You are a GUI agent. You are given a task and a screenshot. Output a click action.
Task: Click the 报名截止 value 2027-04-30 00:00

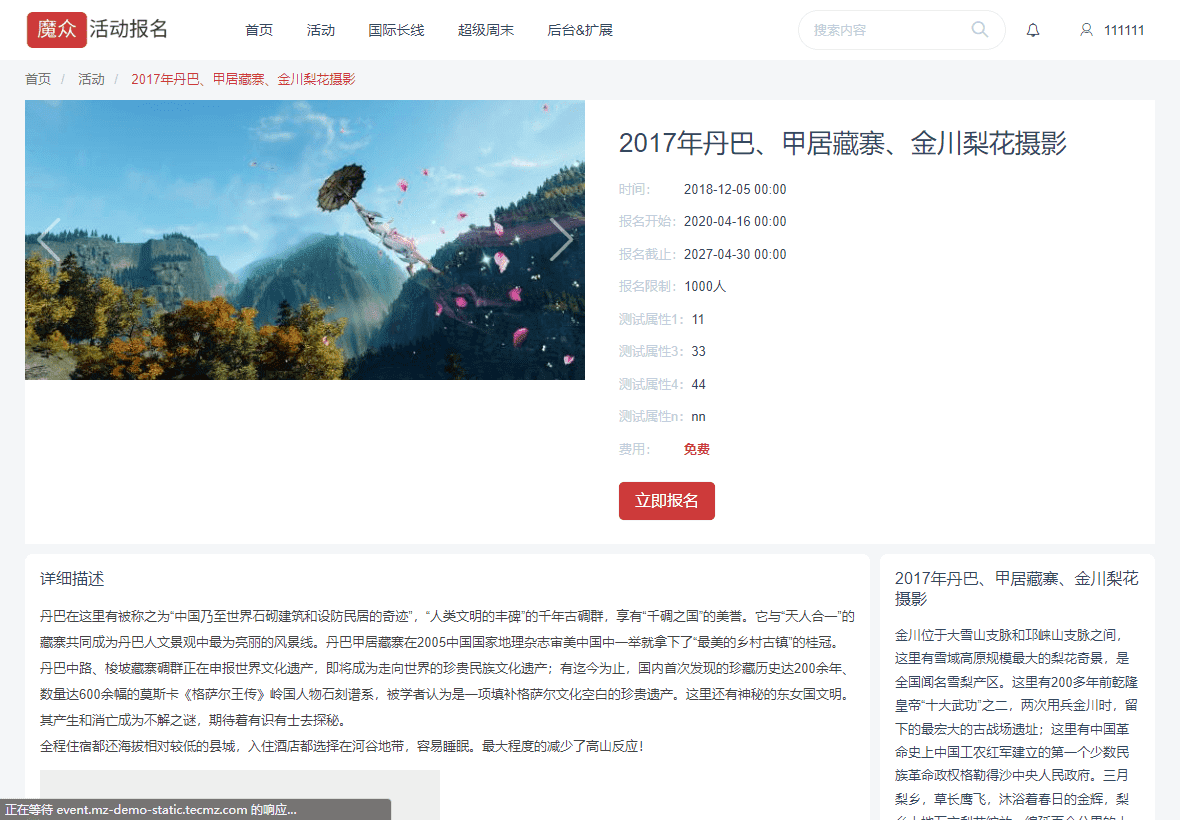pyautogui.click(x=734, y=254)
